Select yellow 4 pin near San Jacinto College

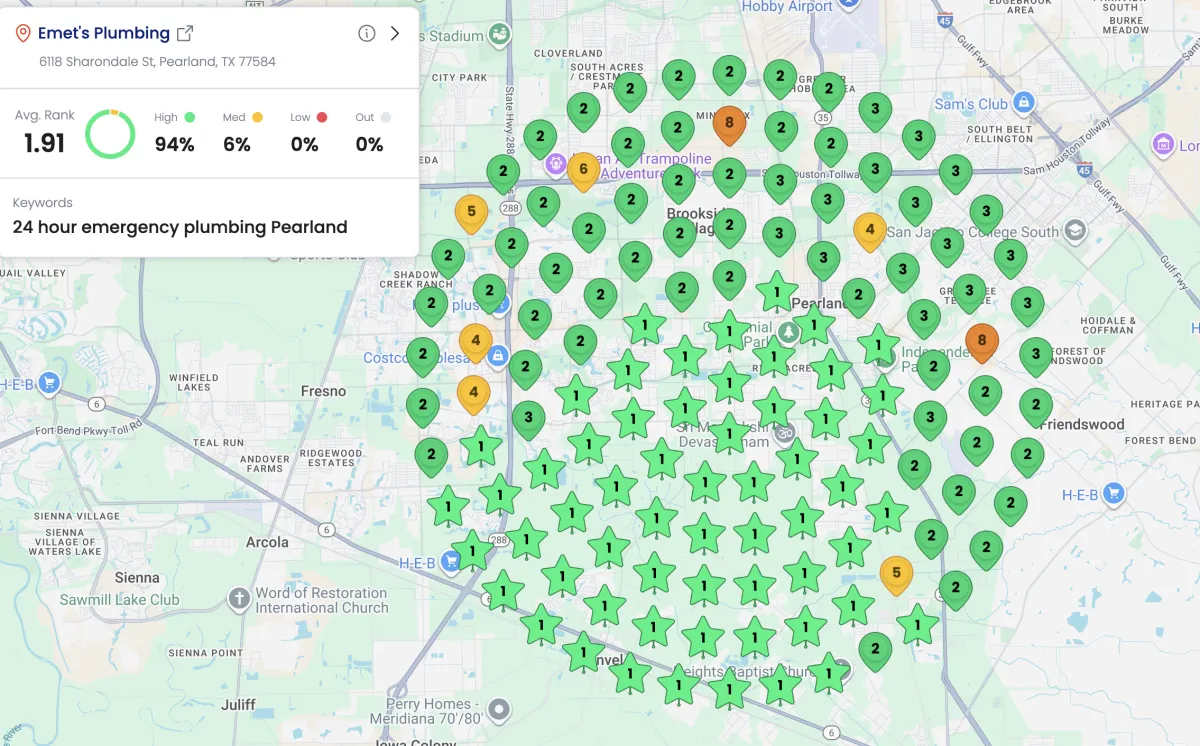(x=870, y=230)
